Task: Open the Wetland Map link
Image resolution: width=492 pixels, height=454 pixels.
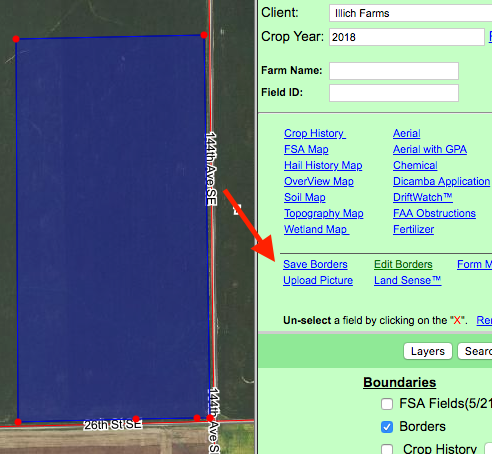Action: 316,229
